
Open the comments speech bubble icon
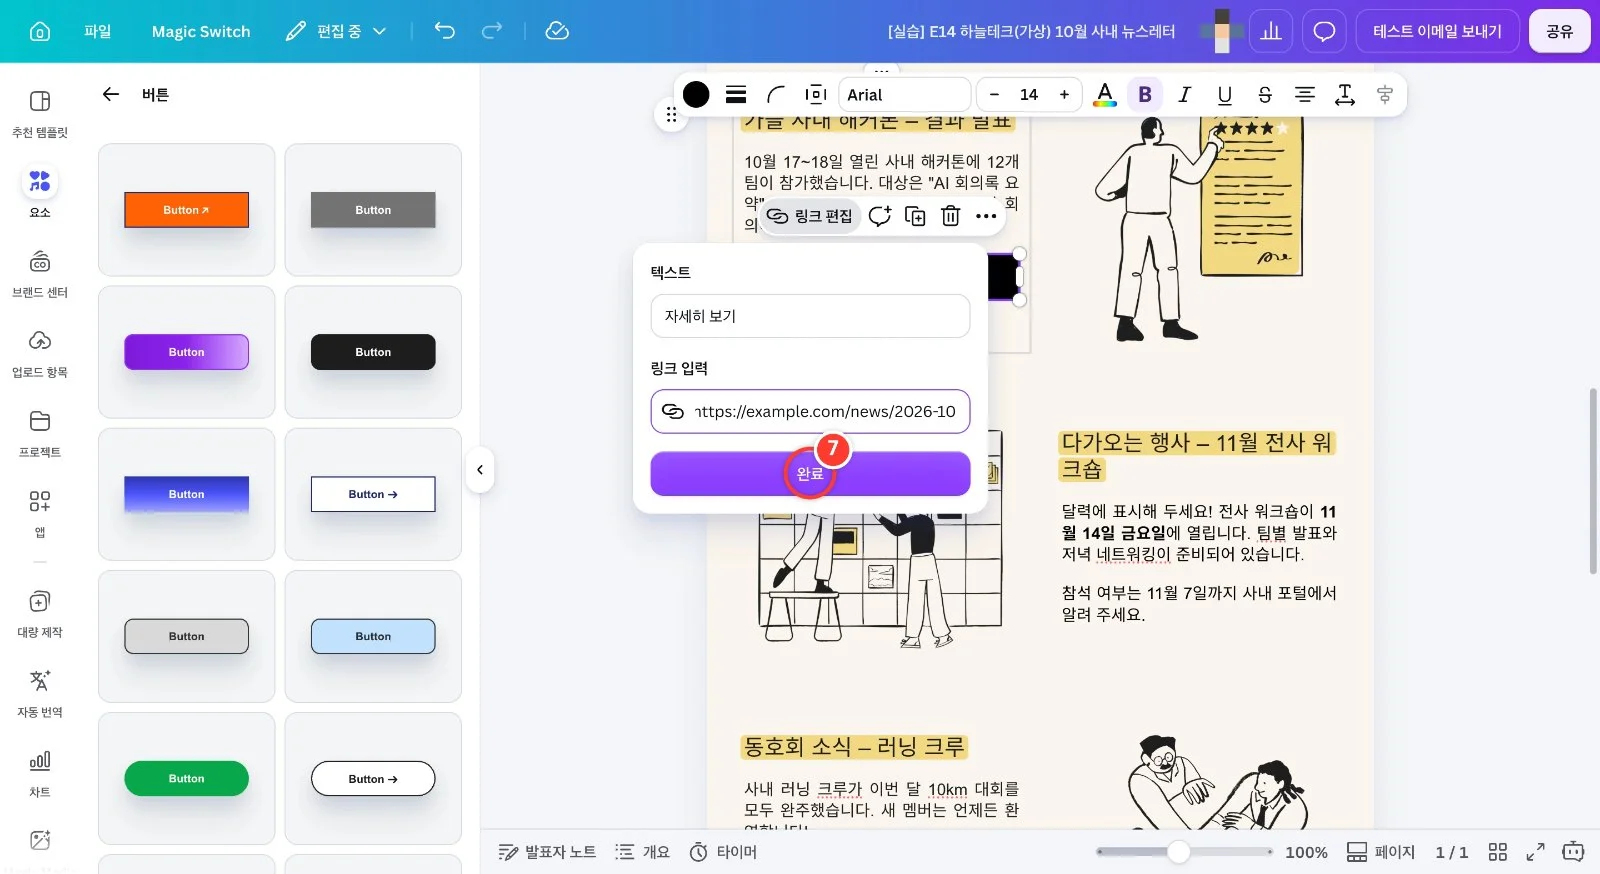click(x=1324, y=31)
